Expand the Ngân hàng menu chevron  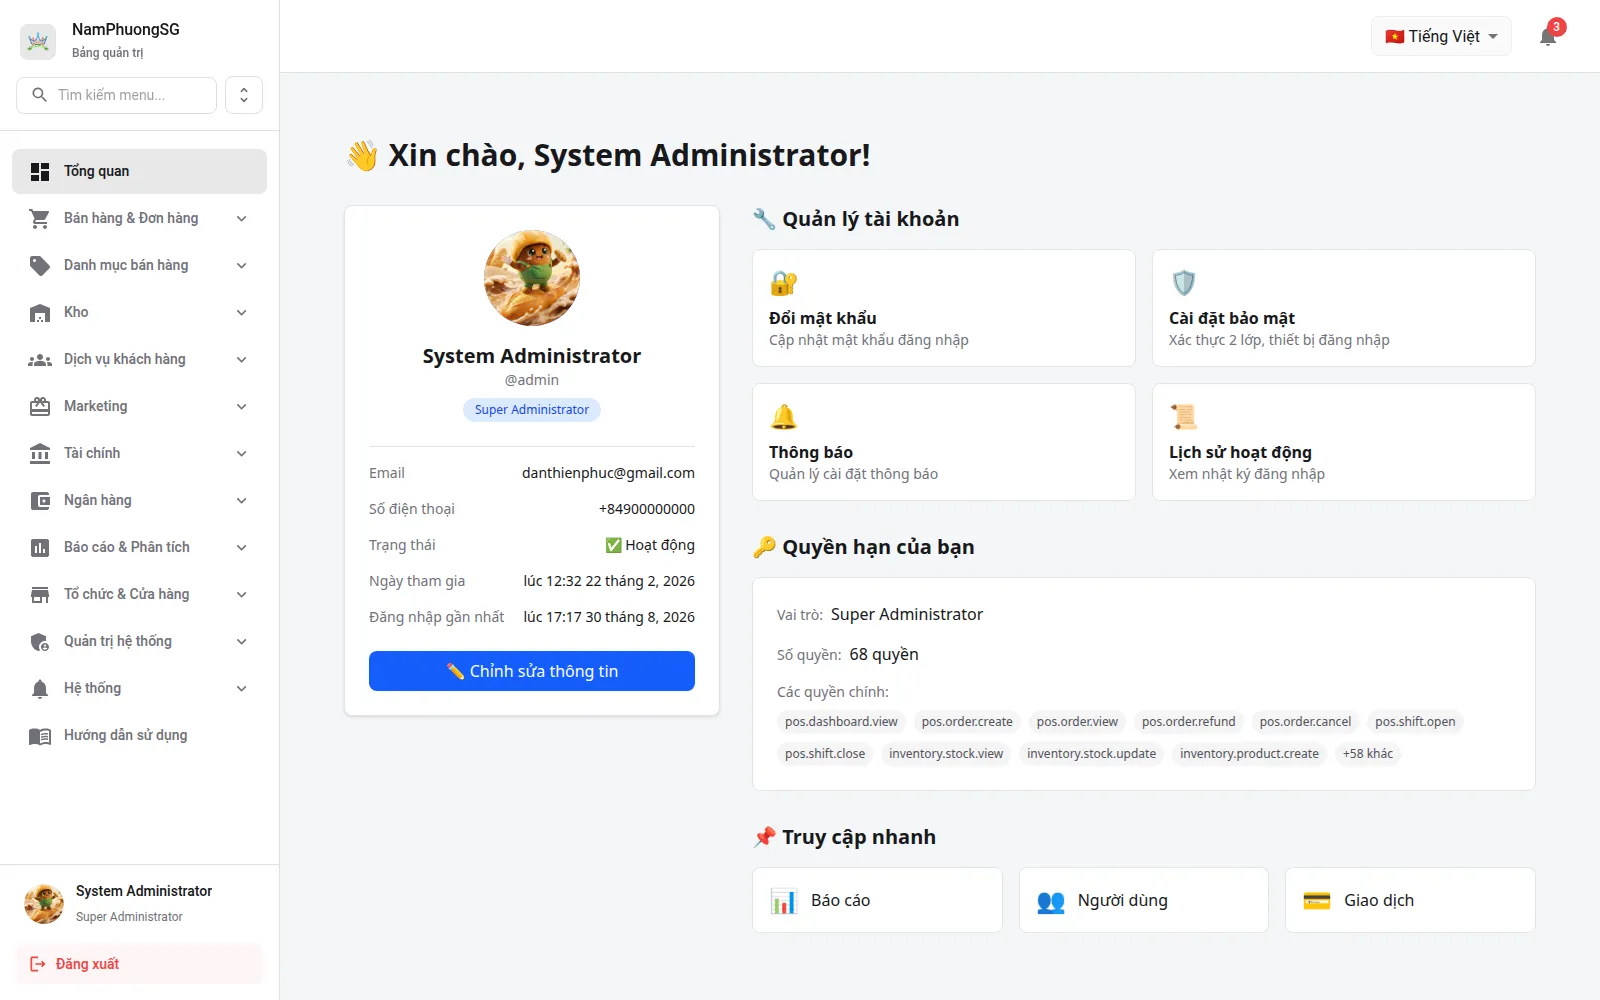[x=241, y=500]
